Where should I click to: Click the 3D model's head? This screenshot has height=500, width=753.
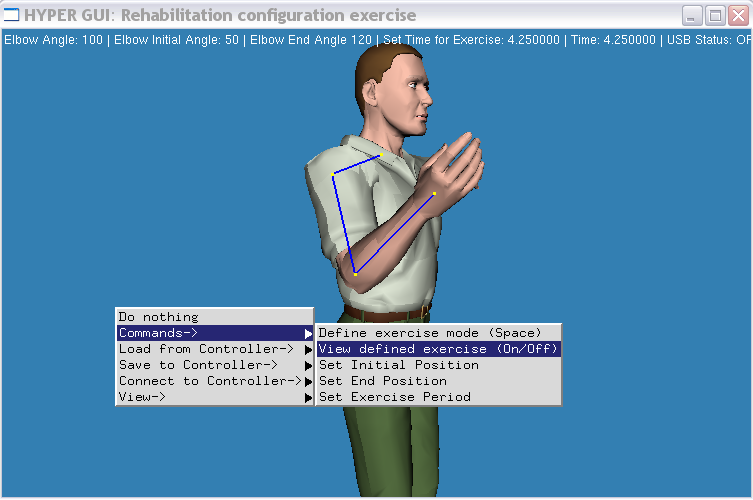coord(393,91)
